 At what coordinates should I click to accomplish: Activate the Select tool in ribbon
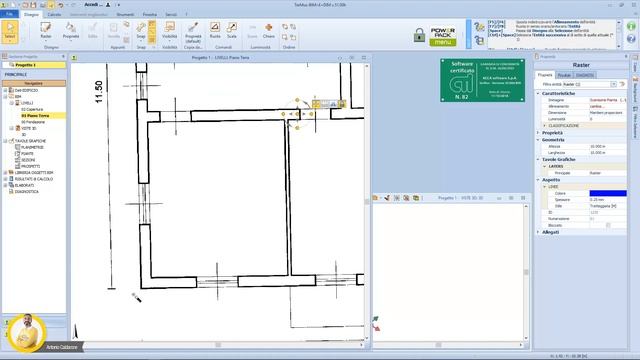[10, 31]
